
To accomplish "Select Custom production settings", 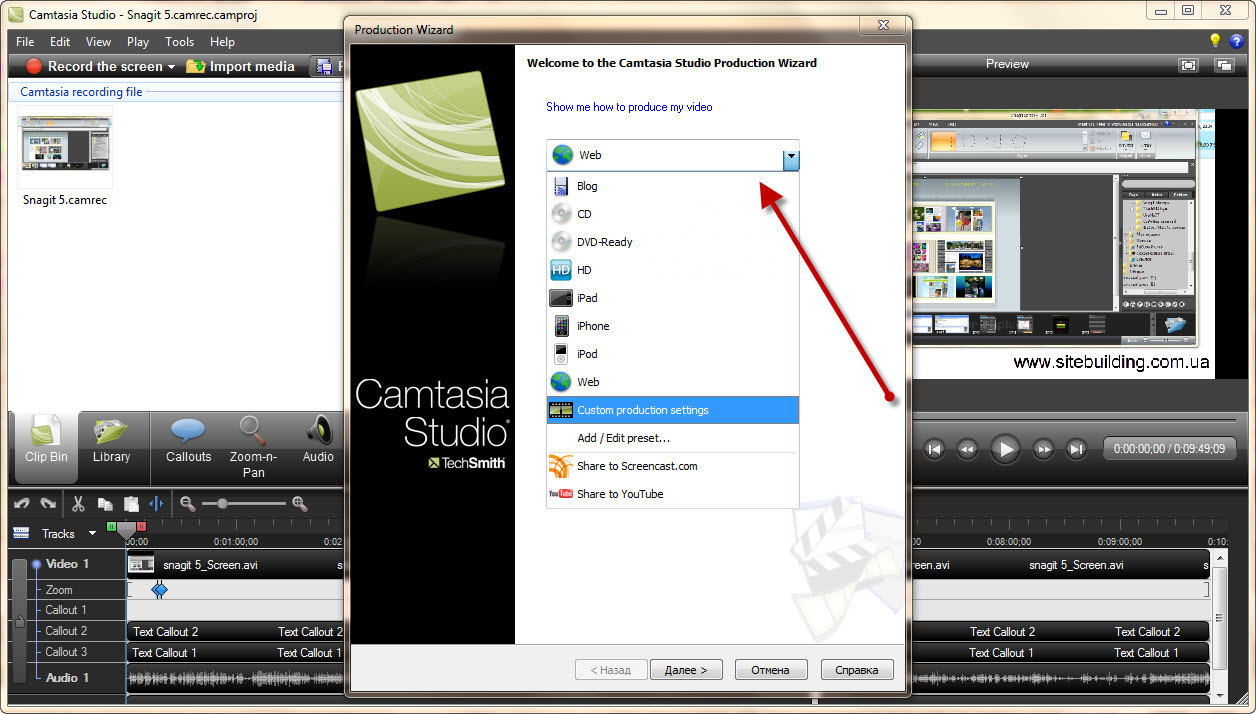I will click(672, 410).
